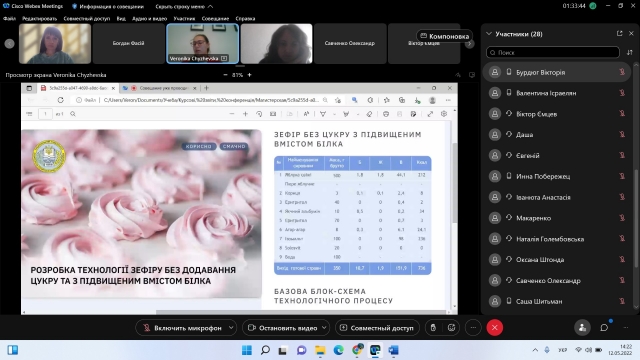
Task: Open reactions emoji button
Action: point(451,328)
